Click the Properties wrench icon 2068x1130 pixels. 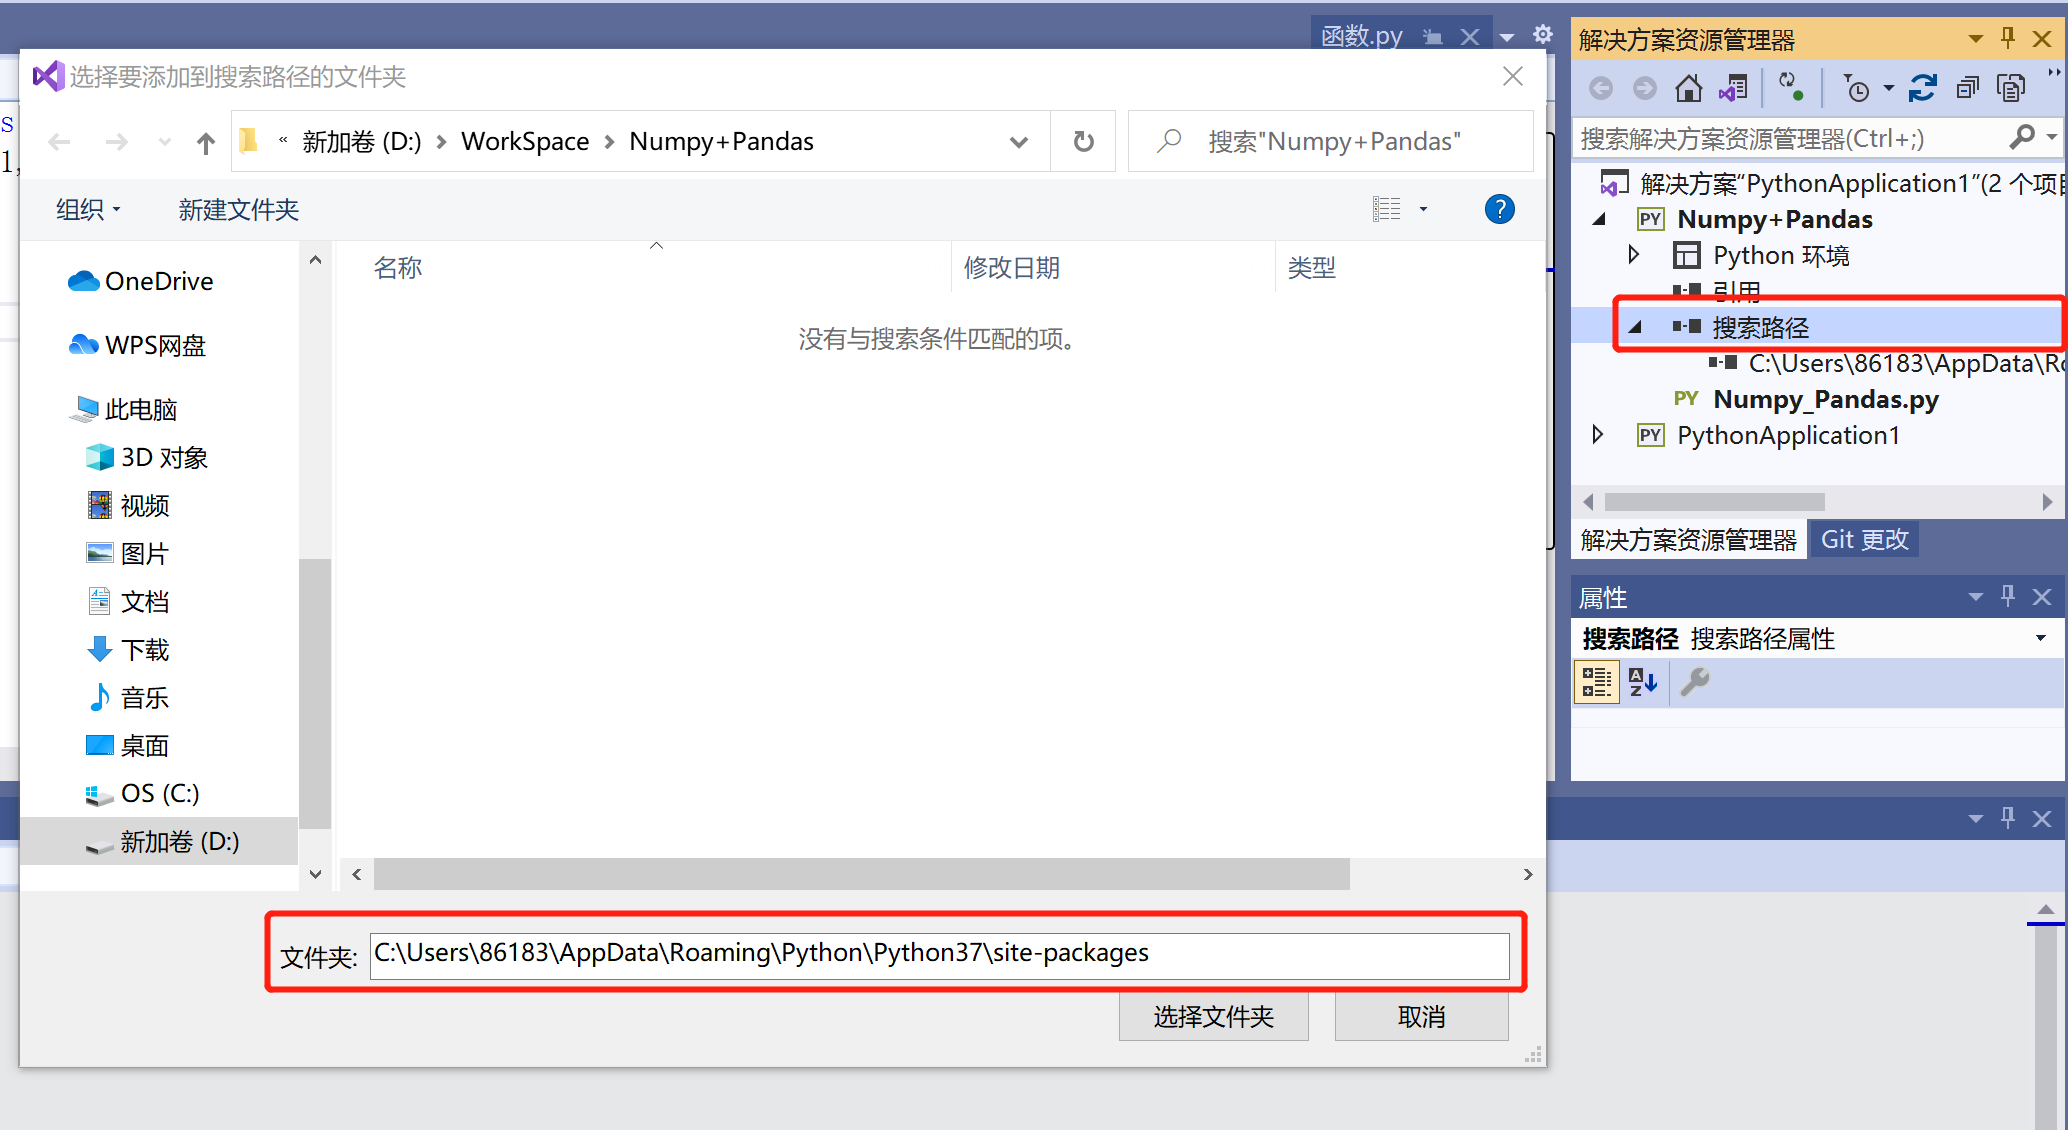[1695, 682]
